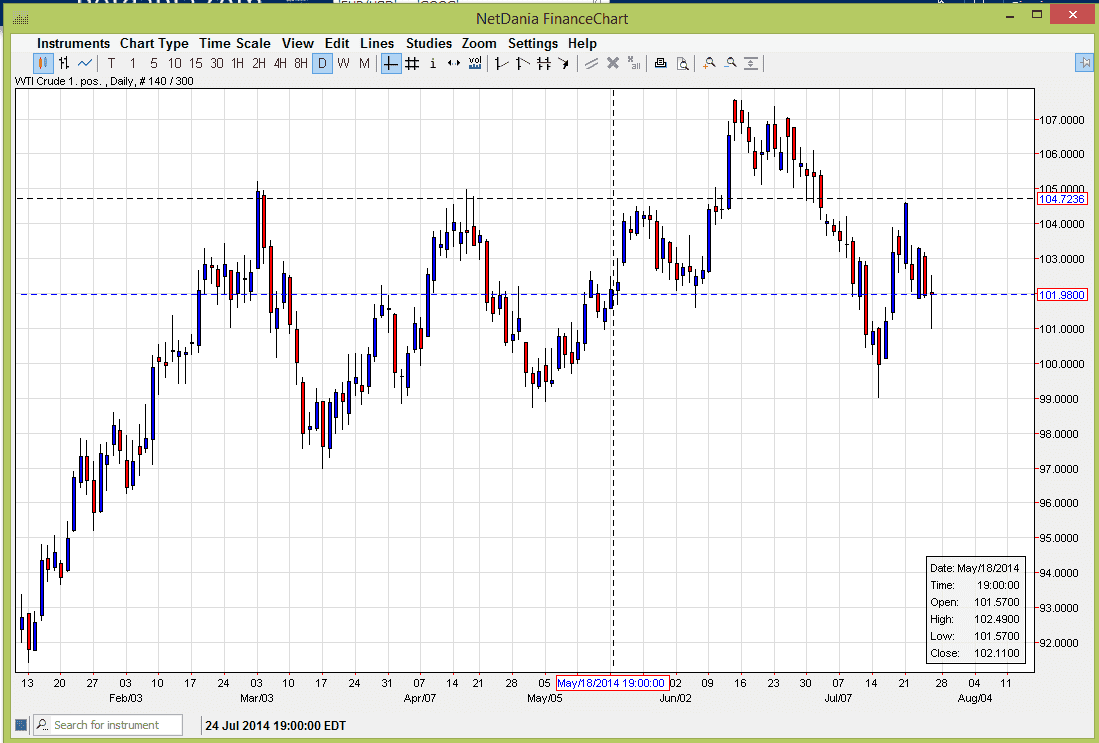Viewport: 1099px width, 743px height.
Task: Click the print chart icon
Action: (x=660, y=62)
